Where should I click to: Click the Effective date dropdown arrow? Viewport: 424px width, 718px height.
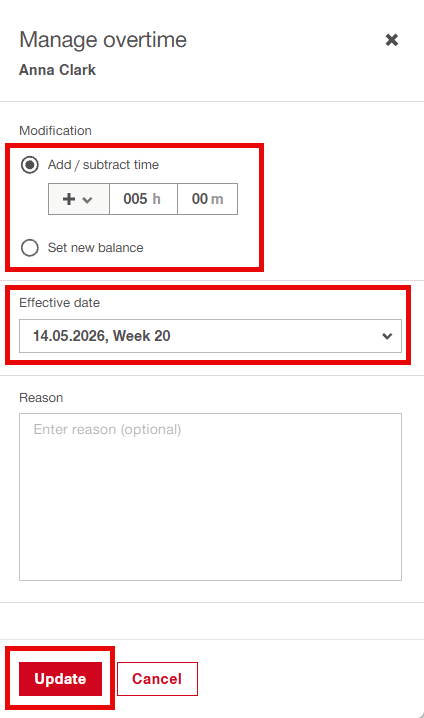pyautogui.click(x=387, y=336)
